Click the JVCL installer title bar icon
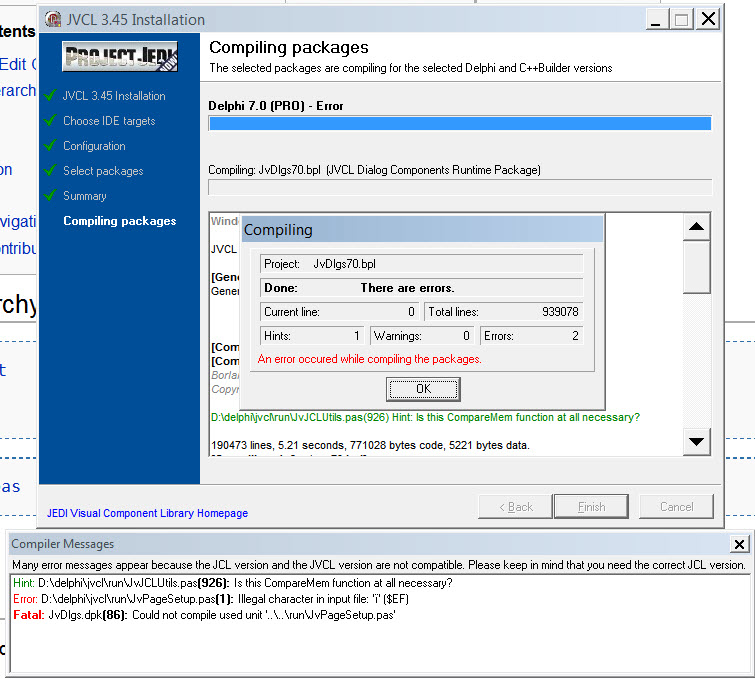 coord(52,19)
